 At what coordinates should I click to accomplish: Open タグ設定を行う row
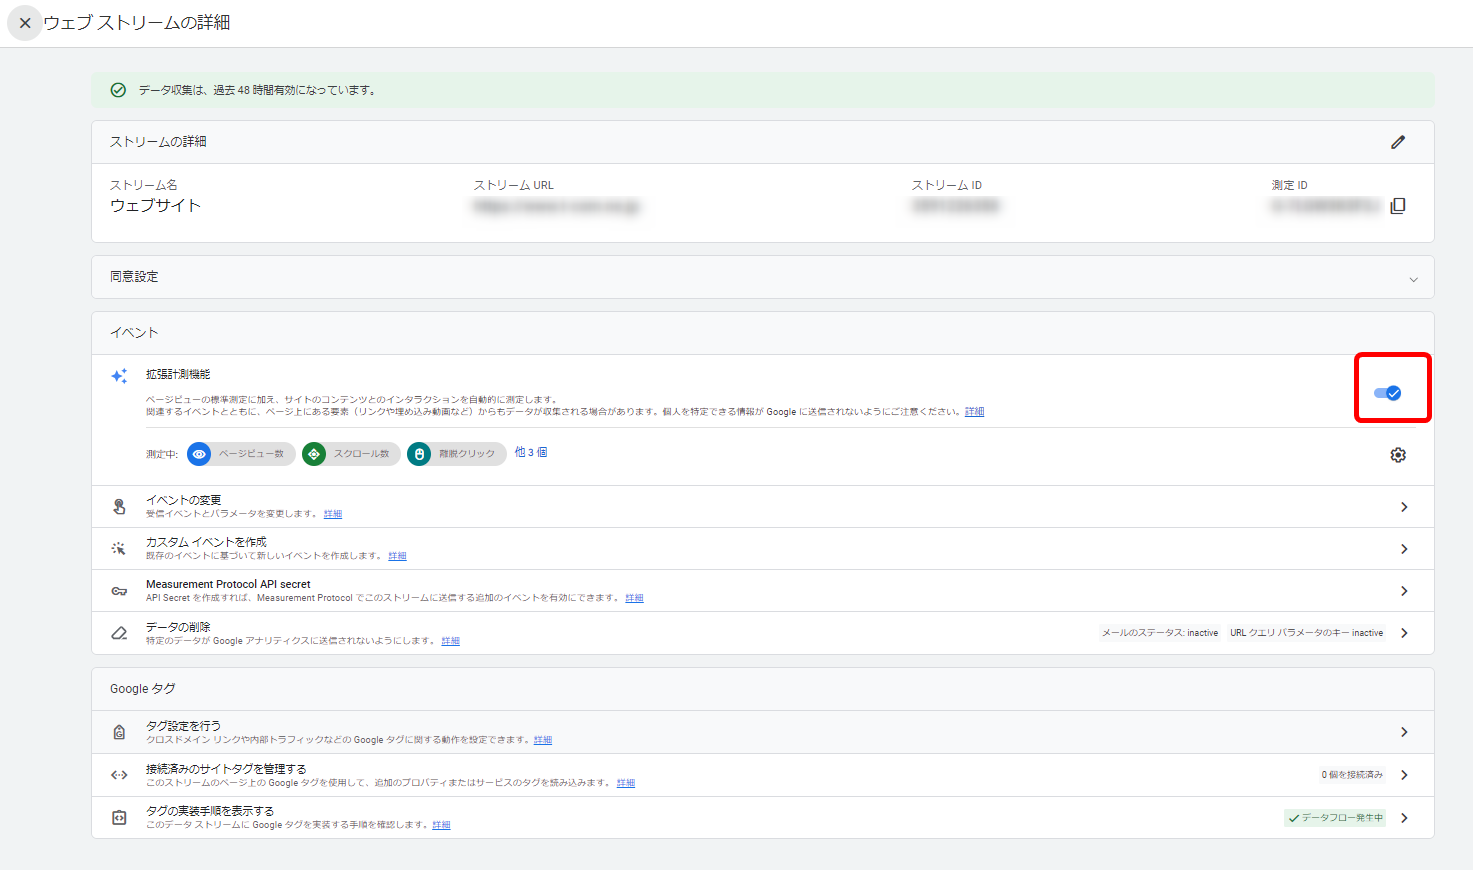[763, 732]
